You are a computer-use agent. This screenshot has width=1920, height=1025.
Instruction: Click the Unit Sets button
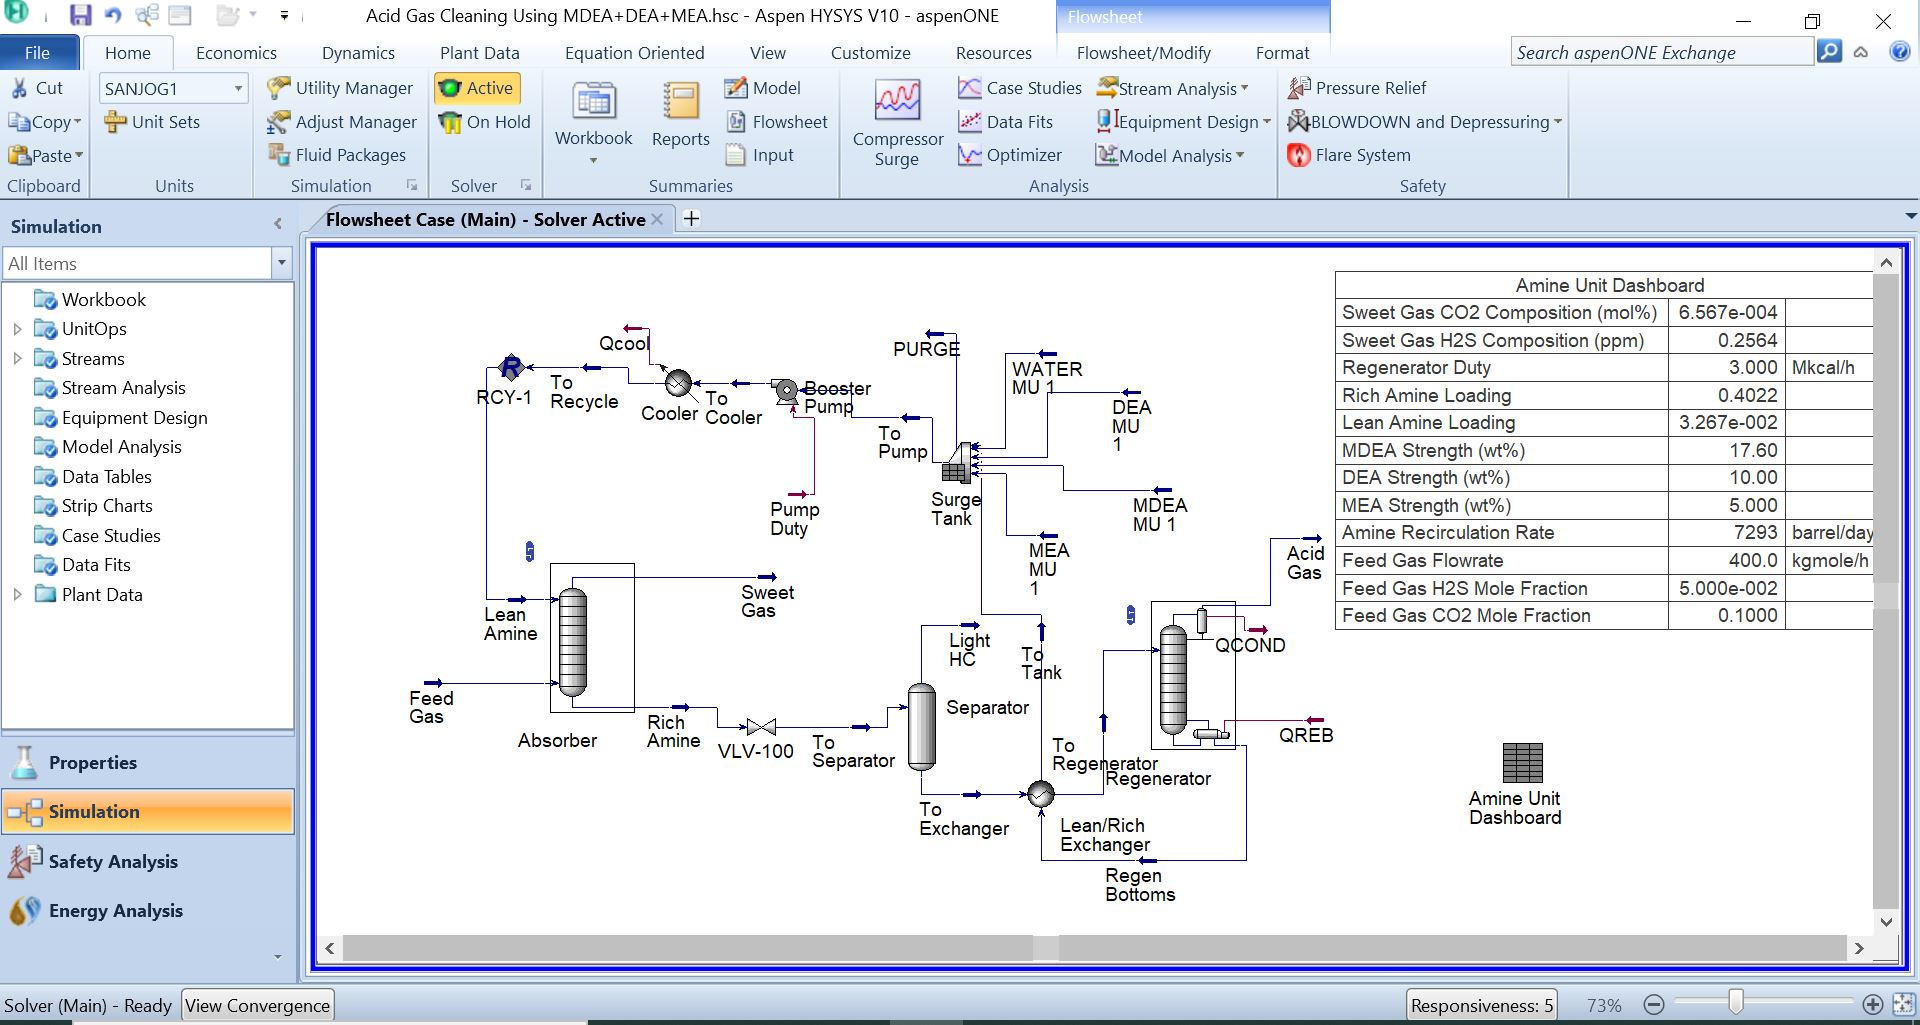tap(152, 122)
